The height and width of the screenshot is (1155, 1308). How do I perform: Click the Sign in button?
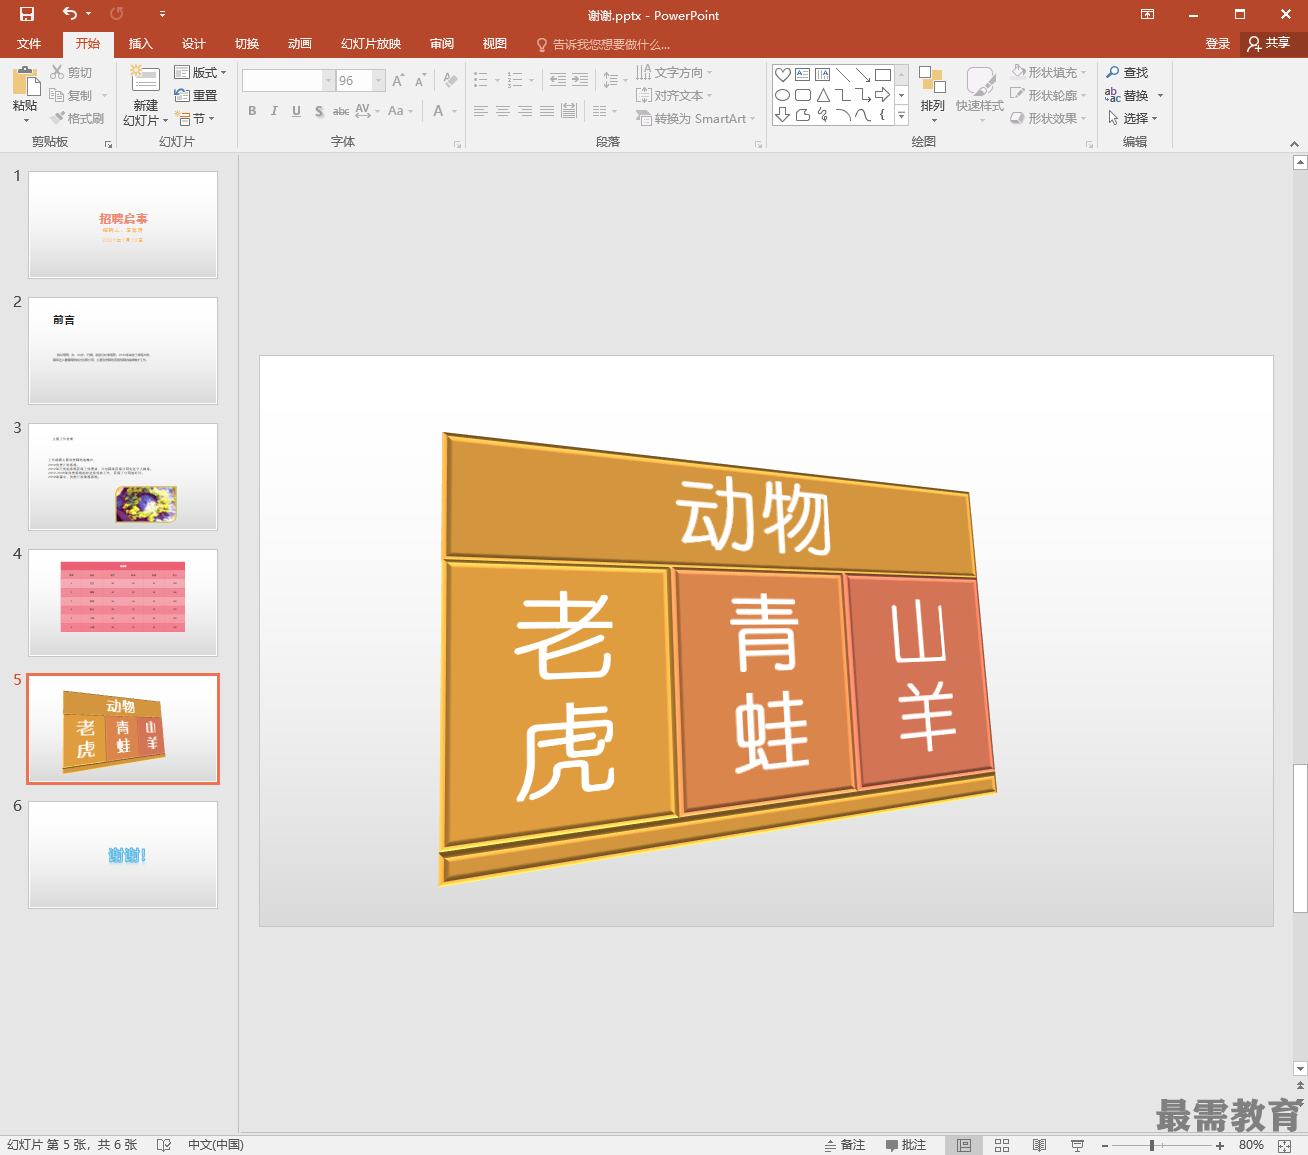(x=1217, y=44)
